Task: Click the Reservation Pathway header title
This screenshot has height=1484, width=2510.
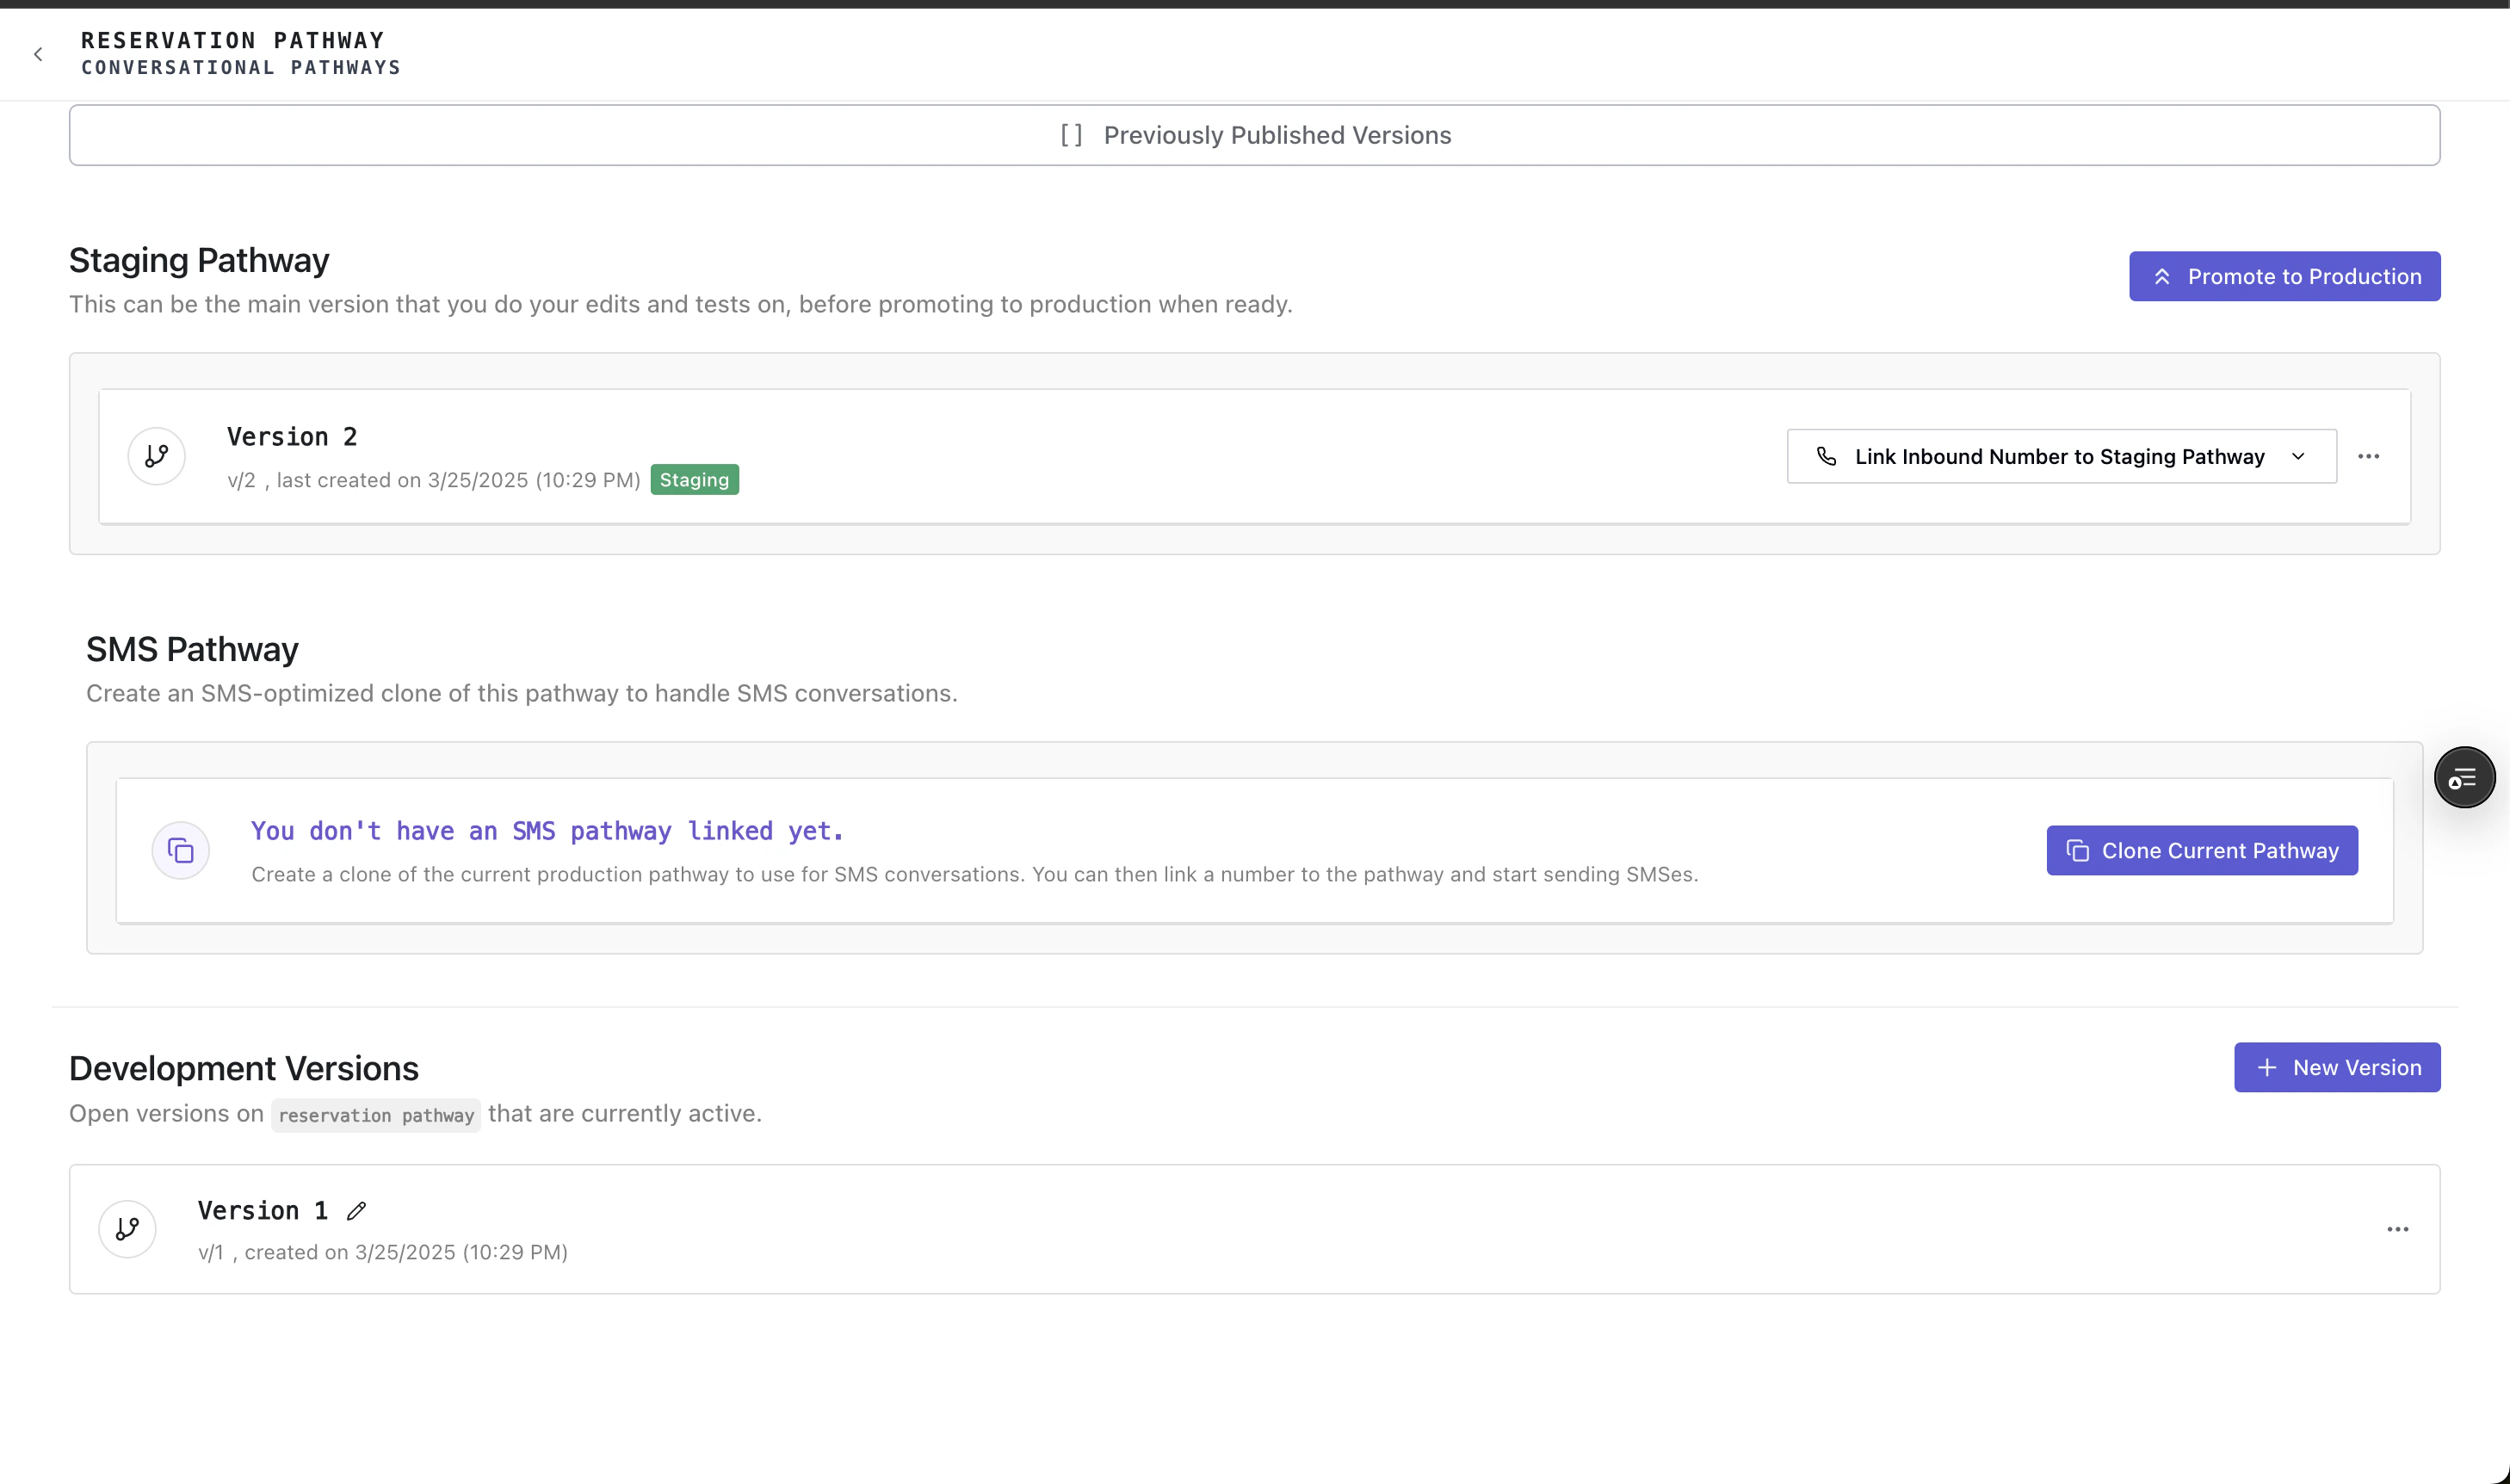Action: (x=232, y=40)
